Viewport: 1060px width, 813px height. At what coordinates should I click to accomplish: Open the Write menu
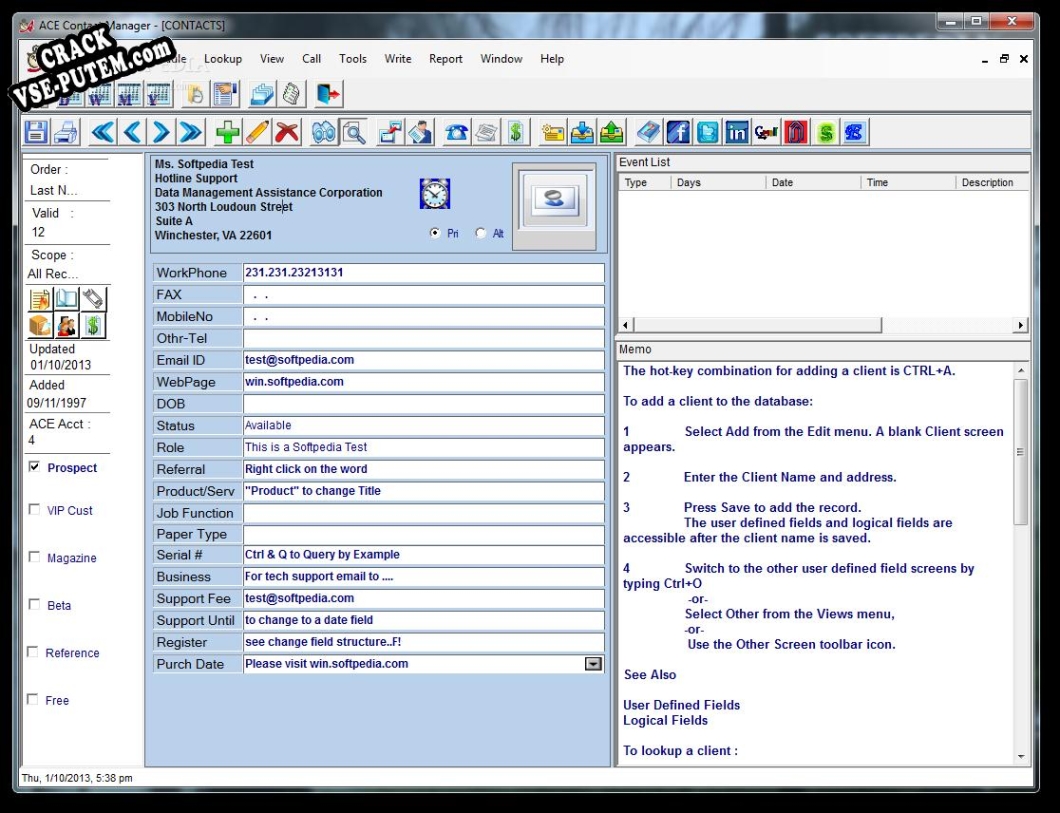(x=398, y=59)
